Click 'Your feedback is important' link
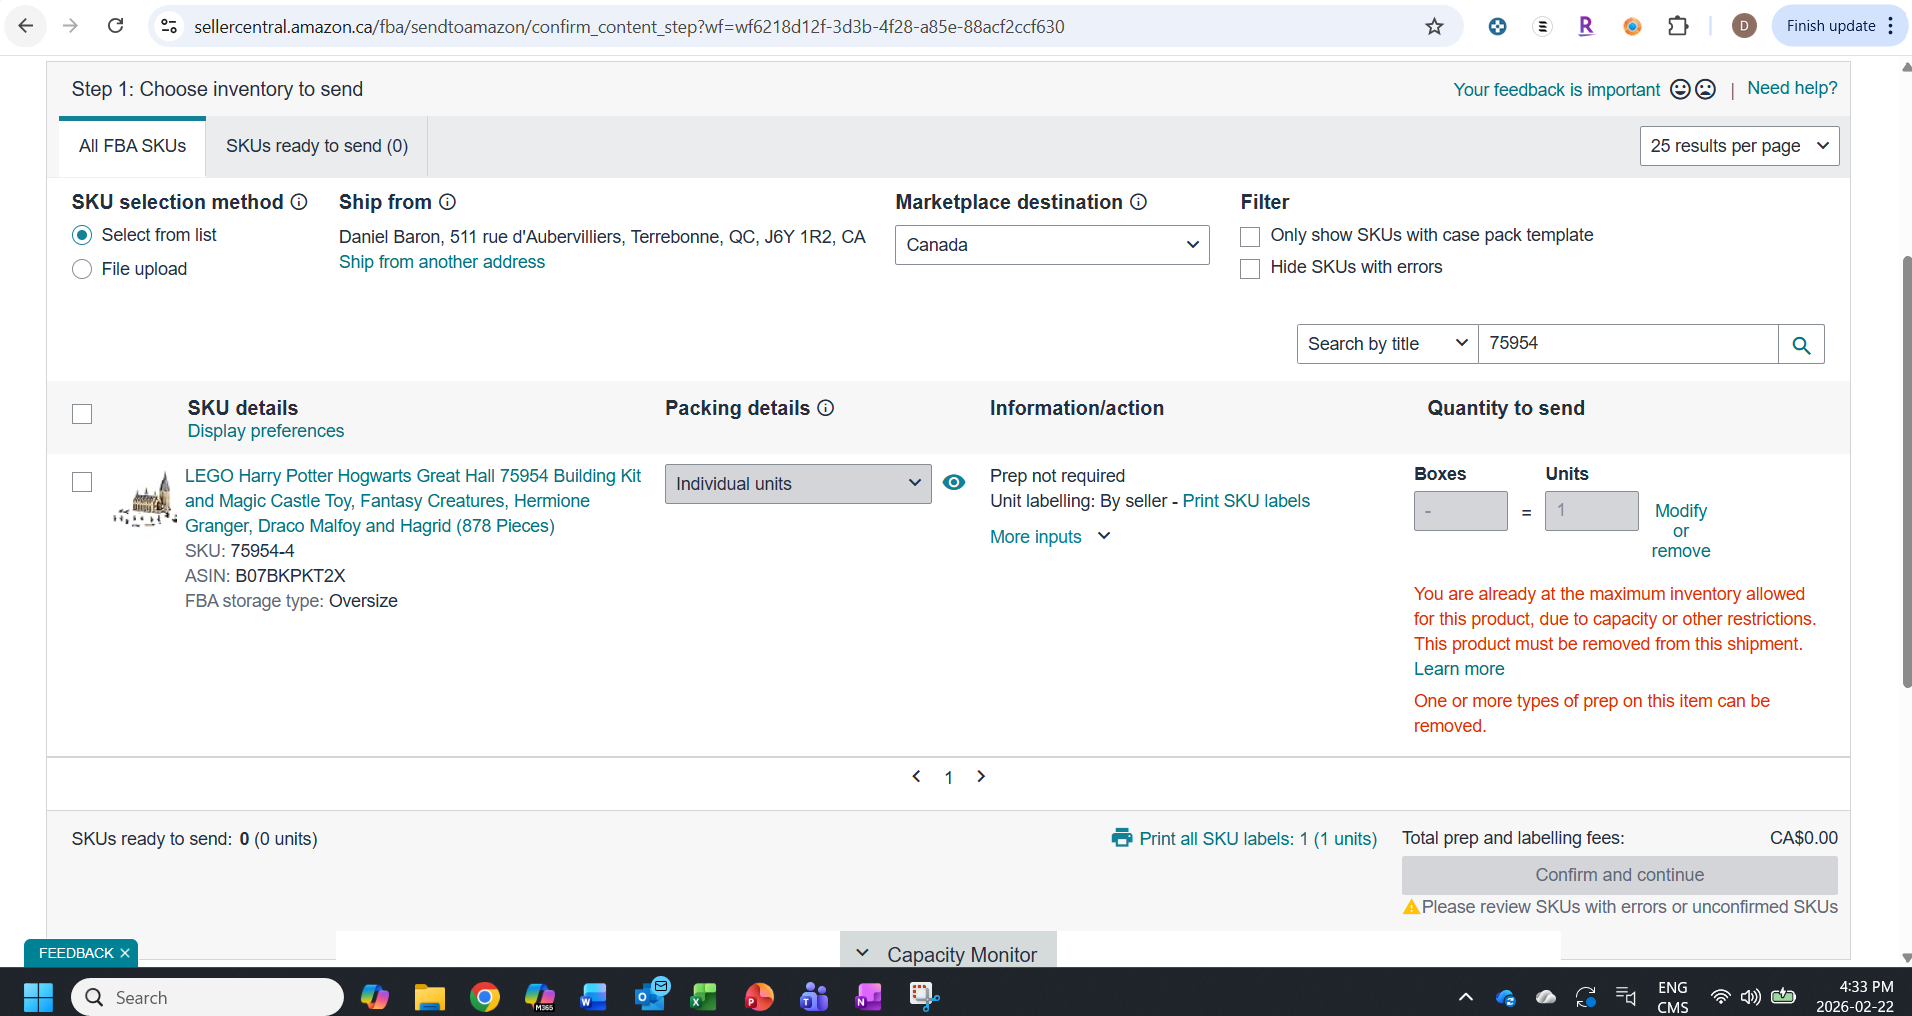This screenshot has height=1016, width=1912. (x=1557, y=90)
